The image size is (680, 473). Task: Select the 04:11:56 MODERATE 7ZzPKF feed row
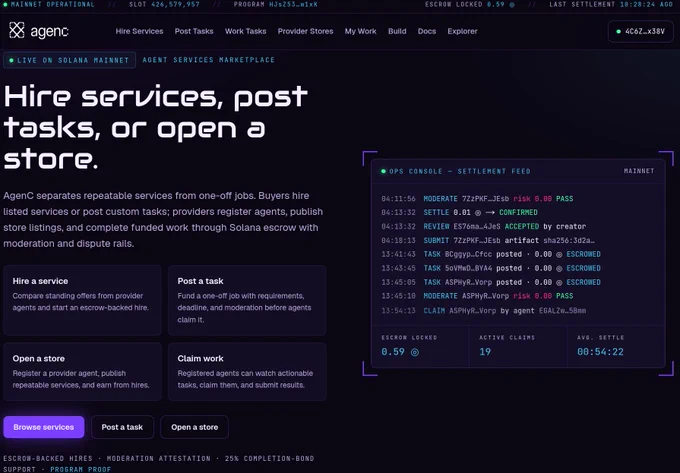477,199
